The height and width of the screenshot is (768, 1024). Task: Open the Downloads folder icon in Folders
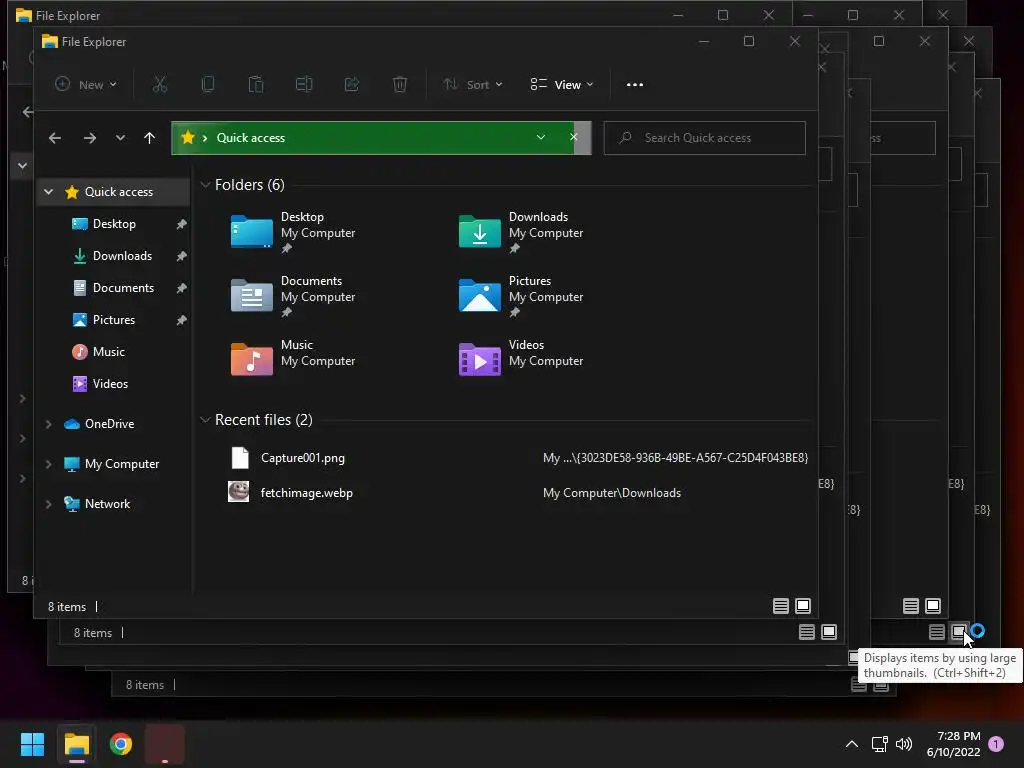point(479,232)
